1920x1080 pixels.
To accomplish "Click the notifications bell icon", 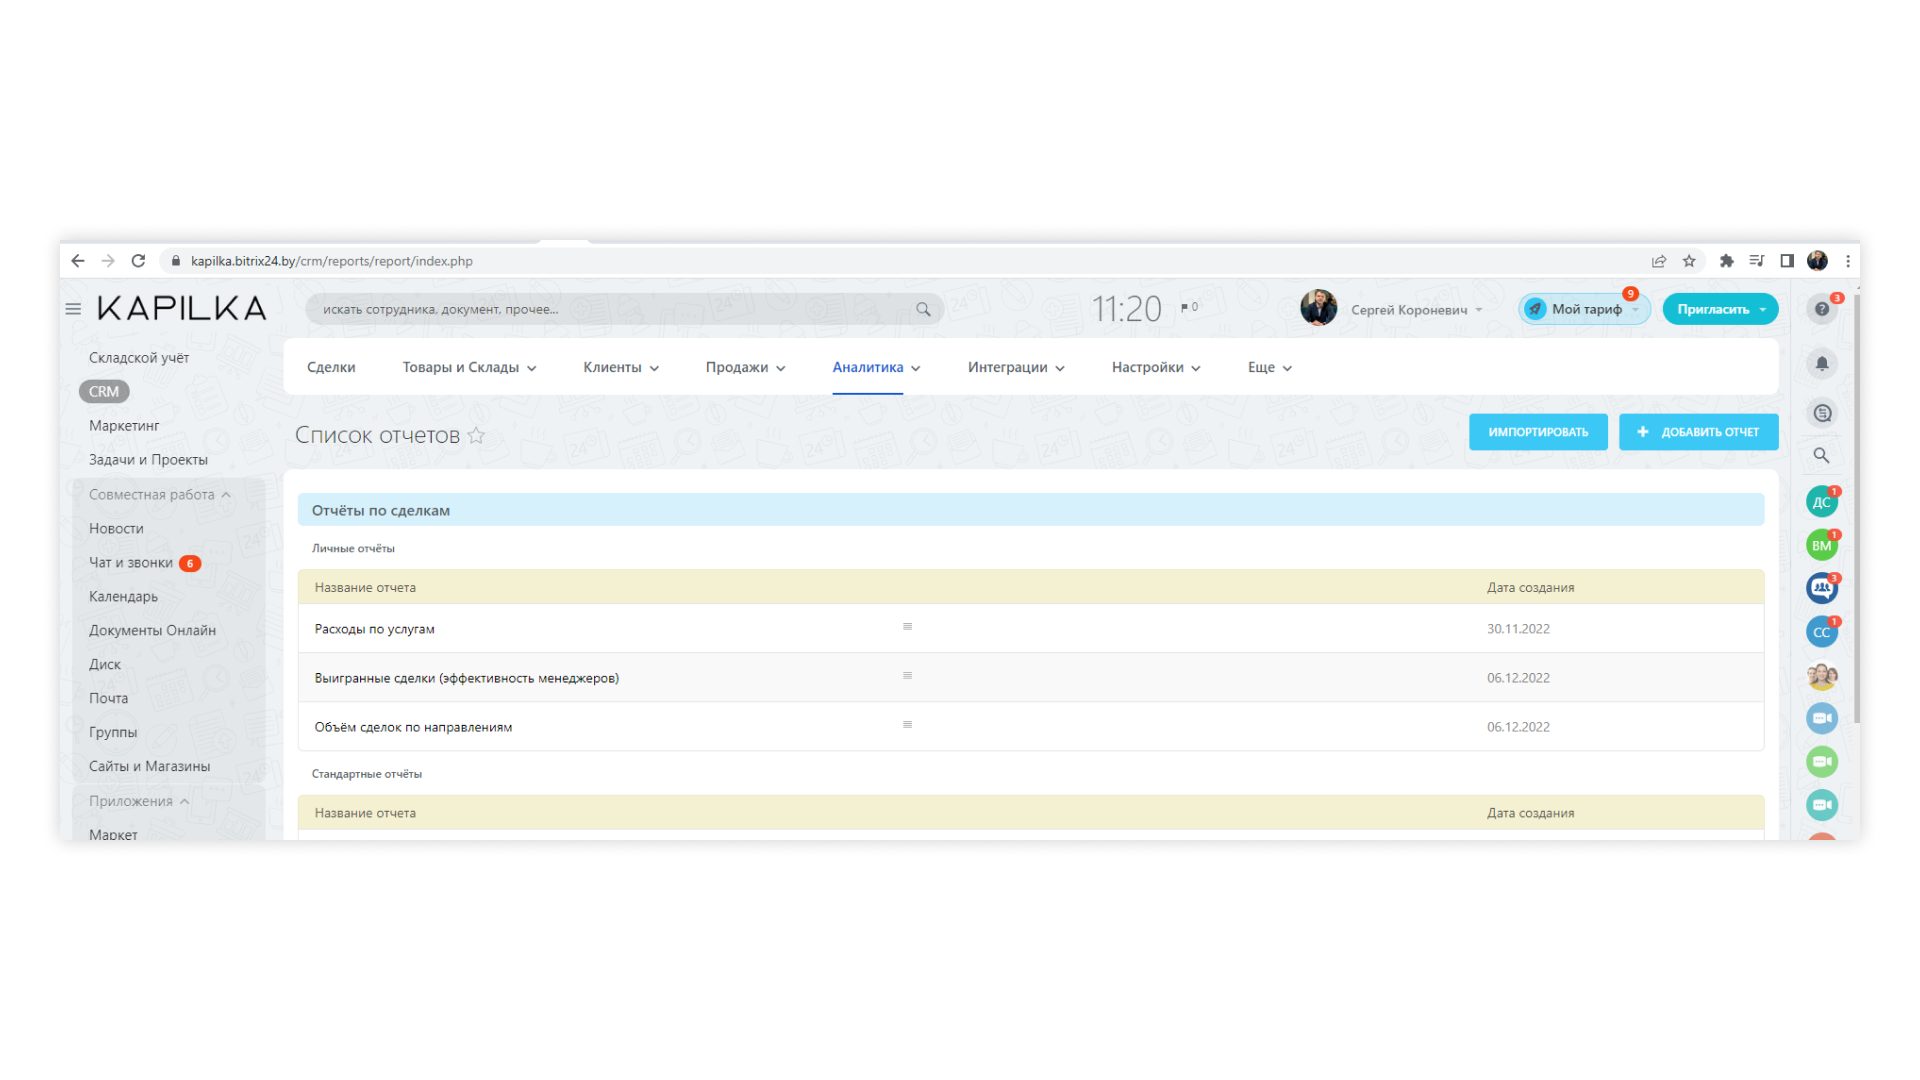I will point(1822,364).
